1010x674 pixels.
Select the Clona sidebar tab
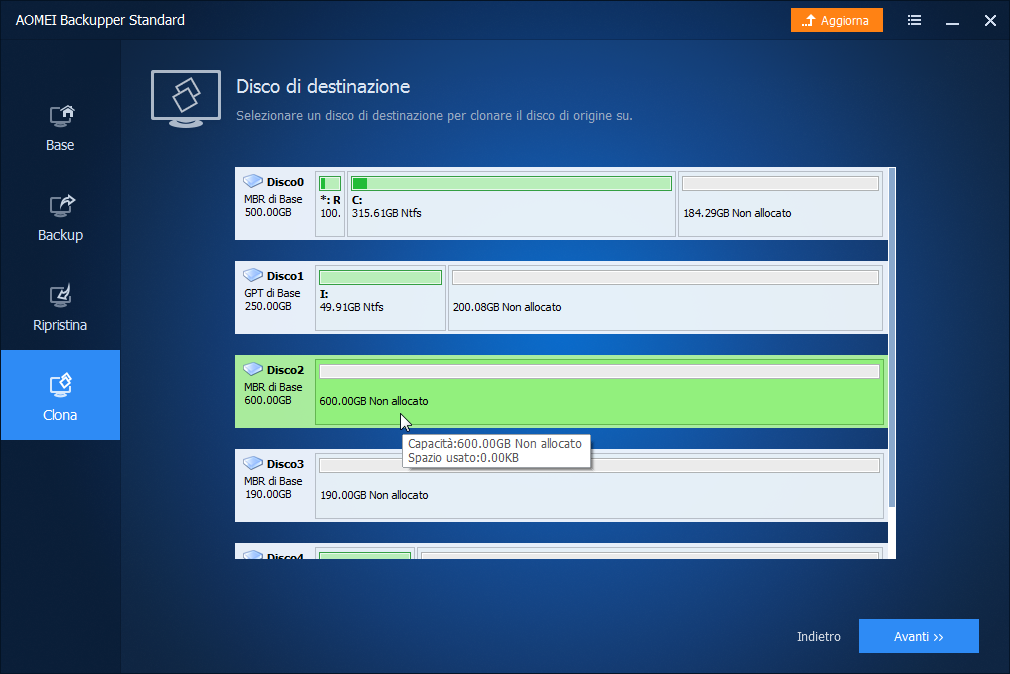[x=60, y=395]
